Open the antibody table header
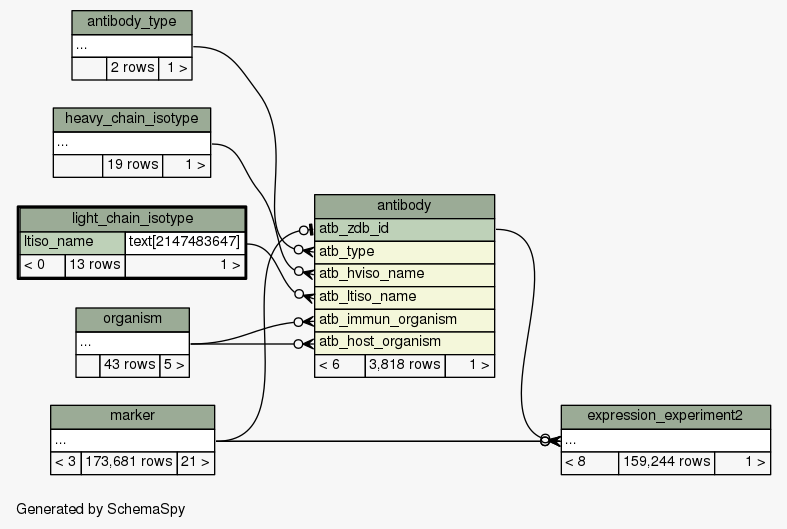787x529 pixels. [404, 206]
